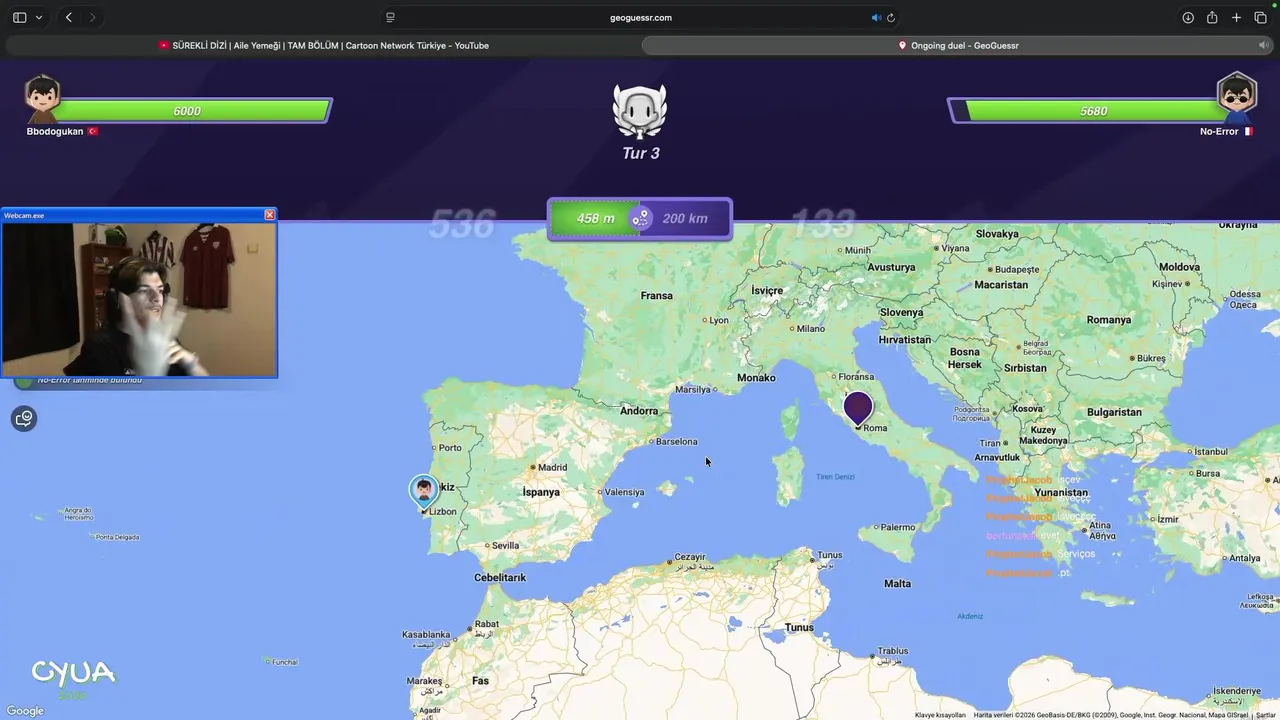The height and width of the screenshot is (720, 1280).
Task: Click the purple guess pin near Roma
Action: click(858, 408)
